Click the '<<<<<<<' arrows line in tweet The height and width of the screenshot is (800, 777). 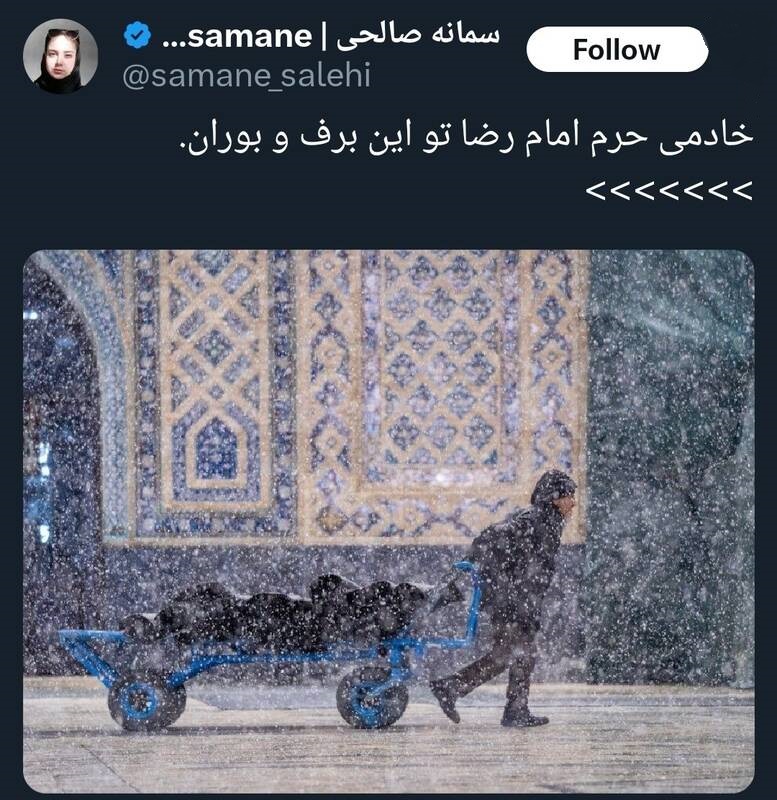point(669,191)
